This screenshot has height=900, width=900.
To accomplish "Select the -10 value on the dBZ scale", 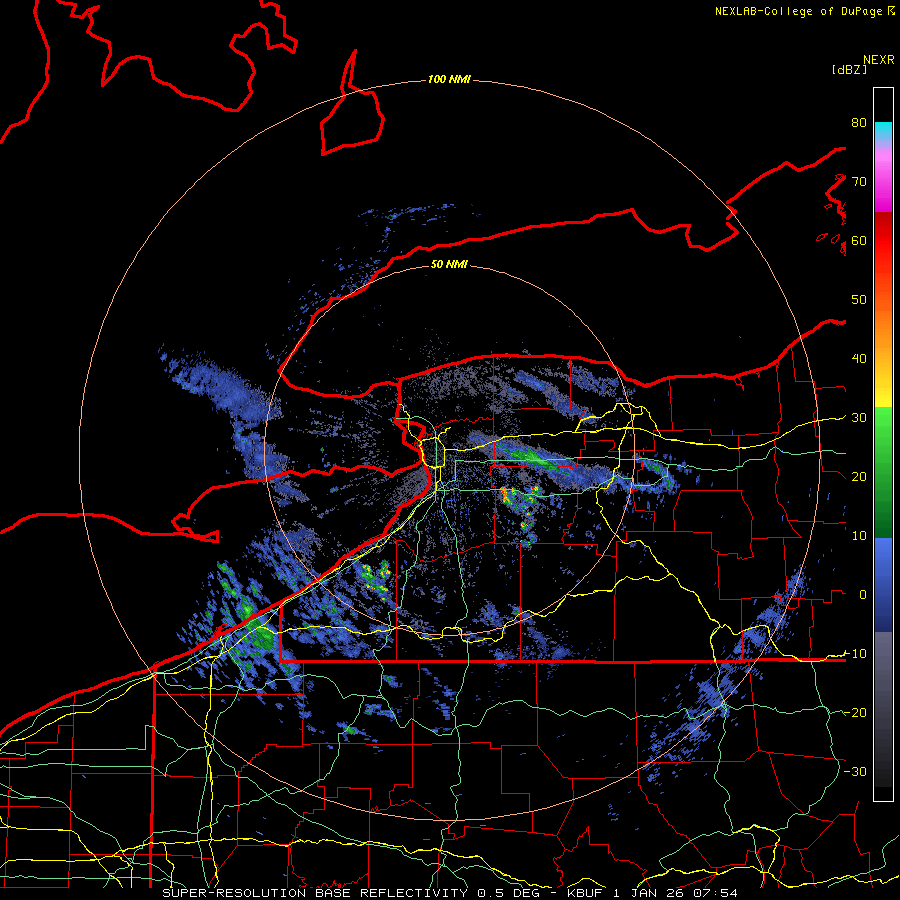I will click(x=855, y=653).
